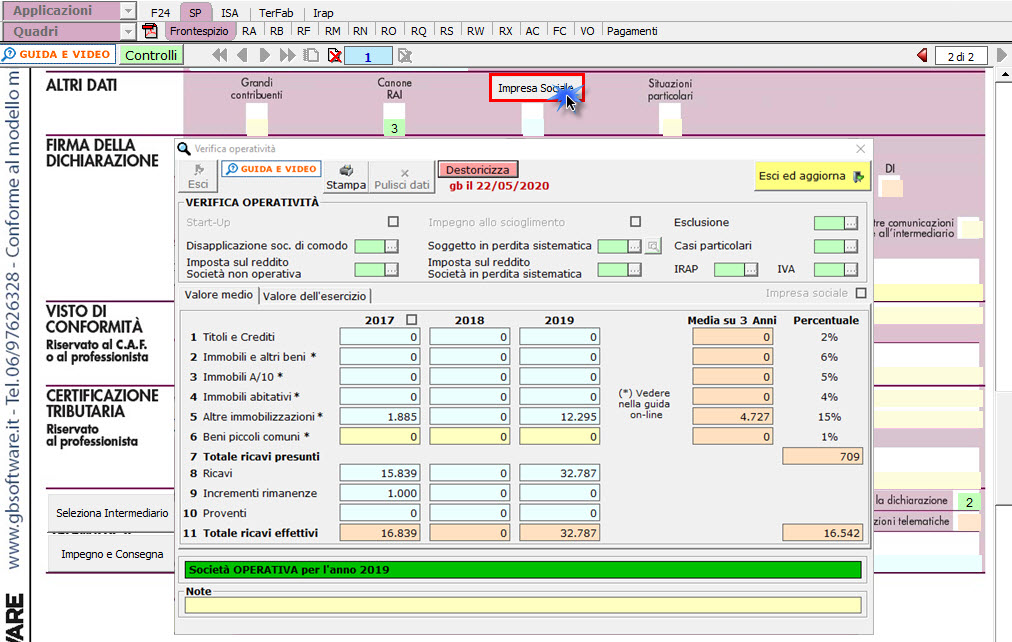Tick the Start-Up checkbox

(393, 222)
